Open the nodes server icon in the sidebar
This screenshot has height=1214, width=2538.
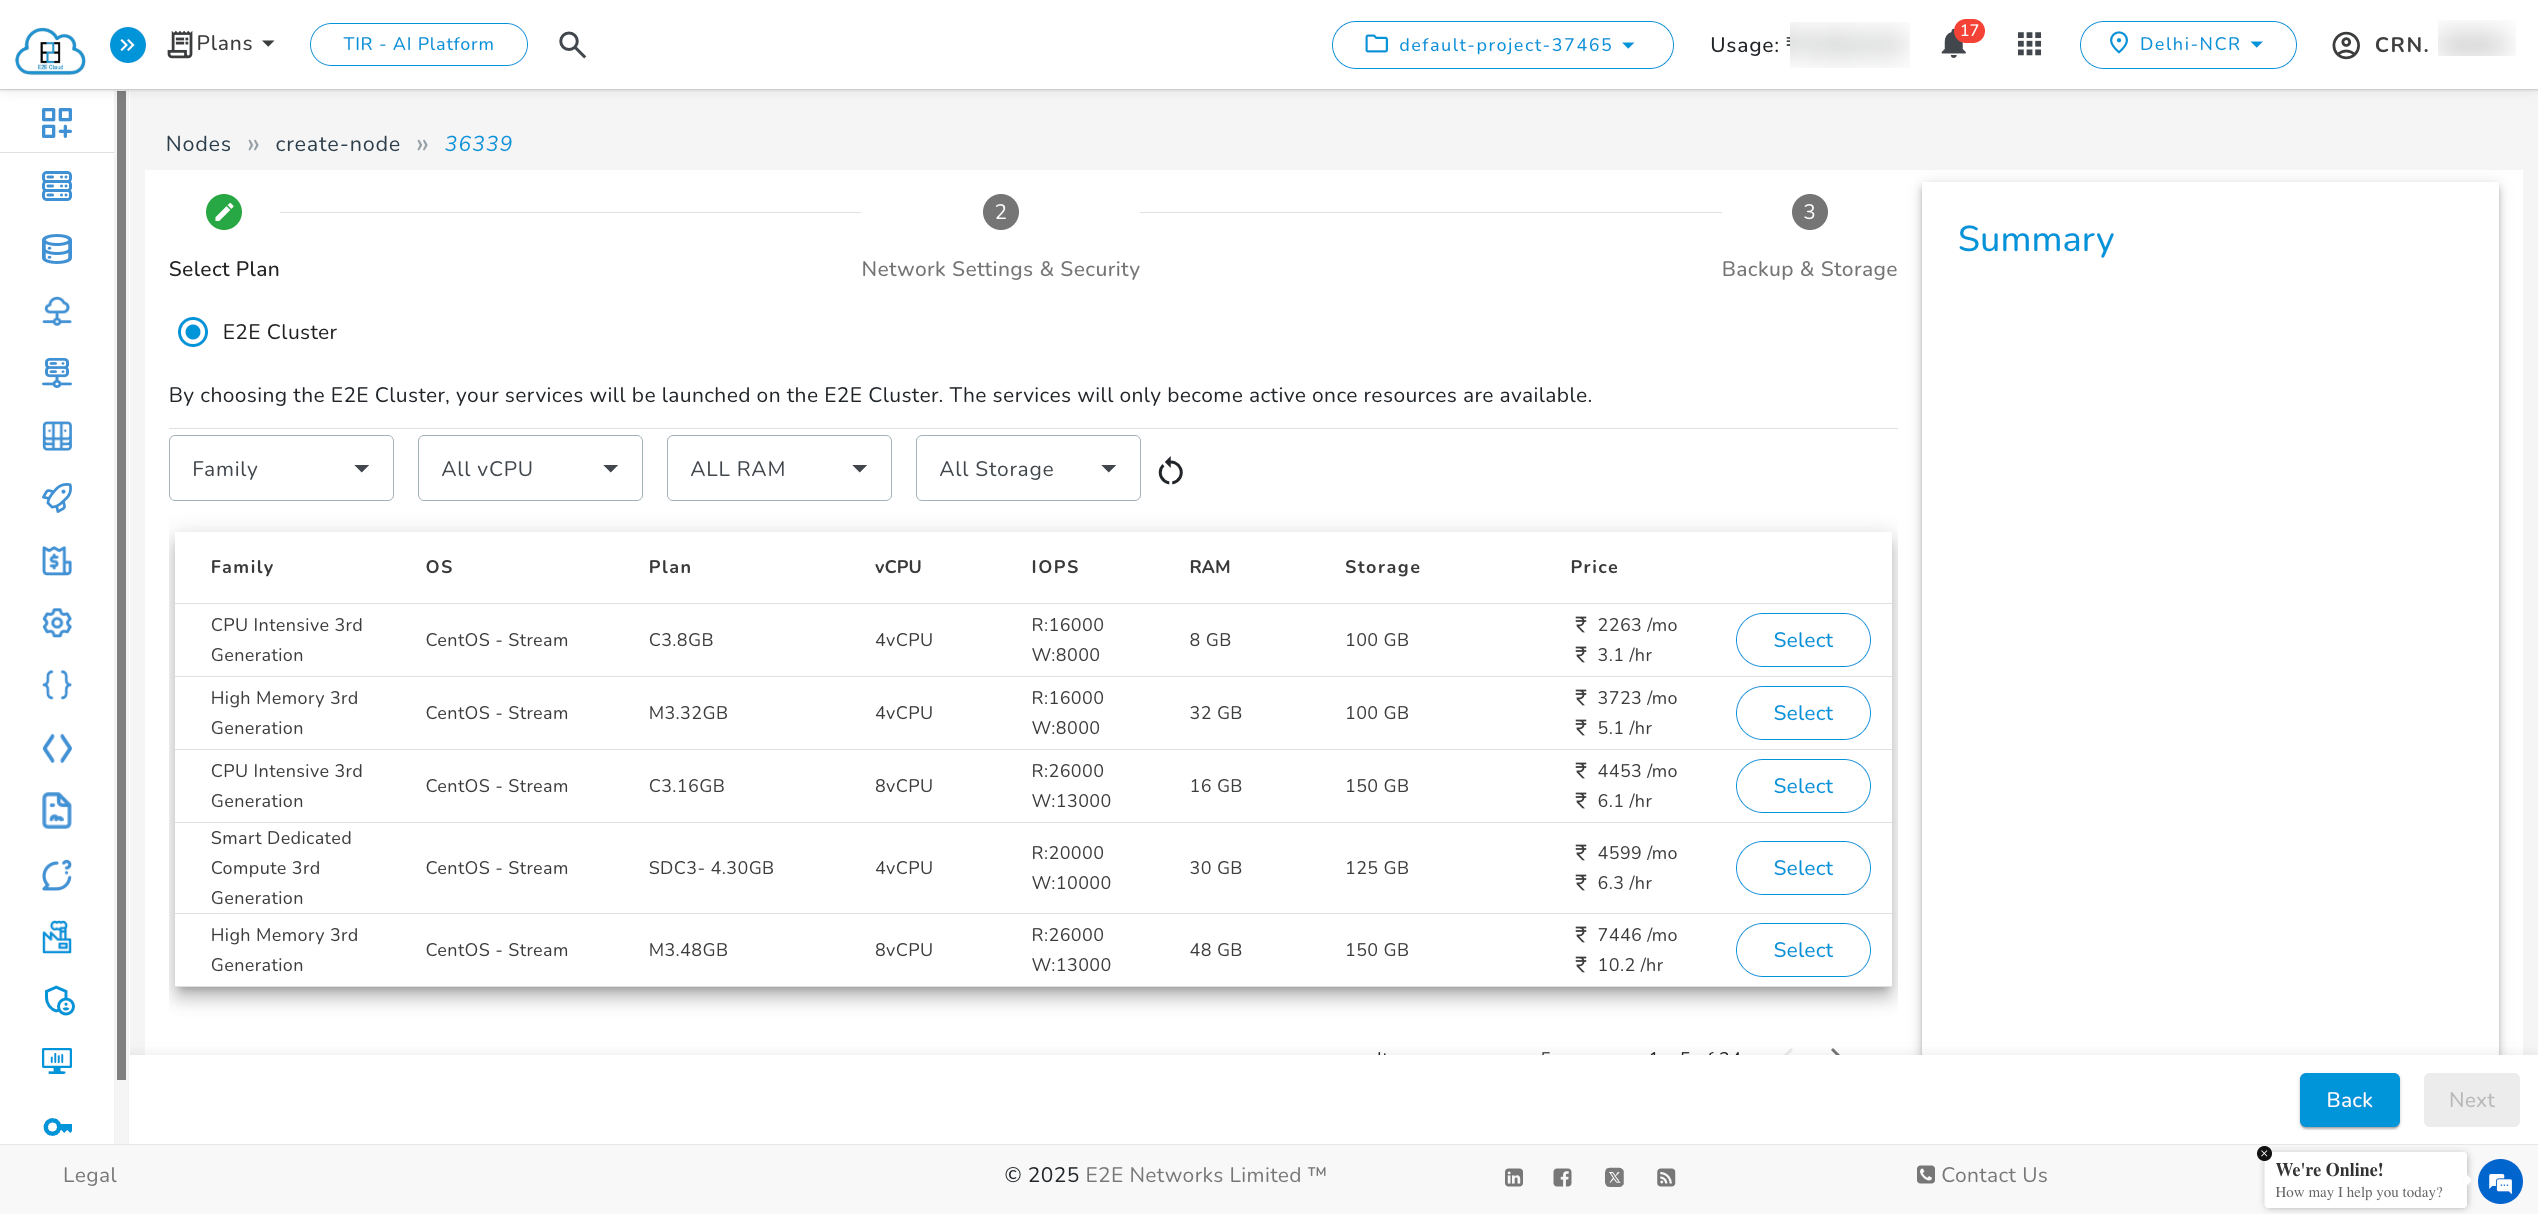pos(57,186)
